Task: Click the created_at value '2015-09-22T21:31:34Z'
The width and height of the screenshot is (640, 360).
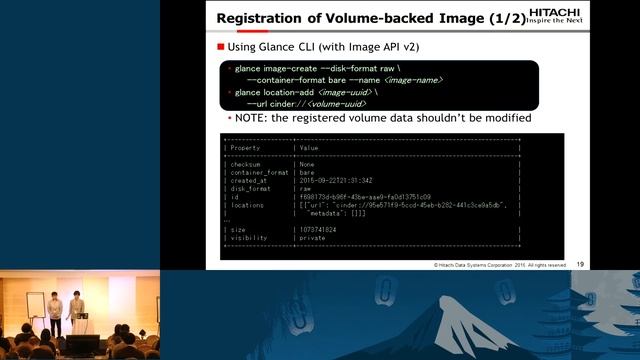Action: pyautogui.click(x=336, y=180)
